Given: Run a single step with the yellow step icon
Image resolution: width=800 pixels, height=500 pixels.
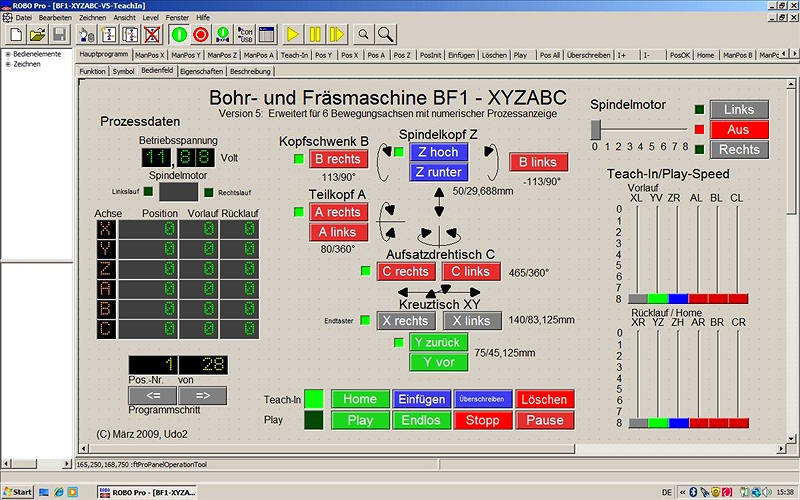Looking at the screenshot, I should pyautogui.click(x=337, y=35).
